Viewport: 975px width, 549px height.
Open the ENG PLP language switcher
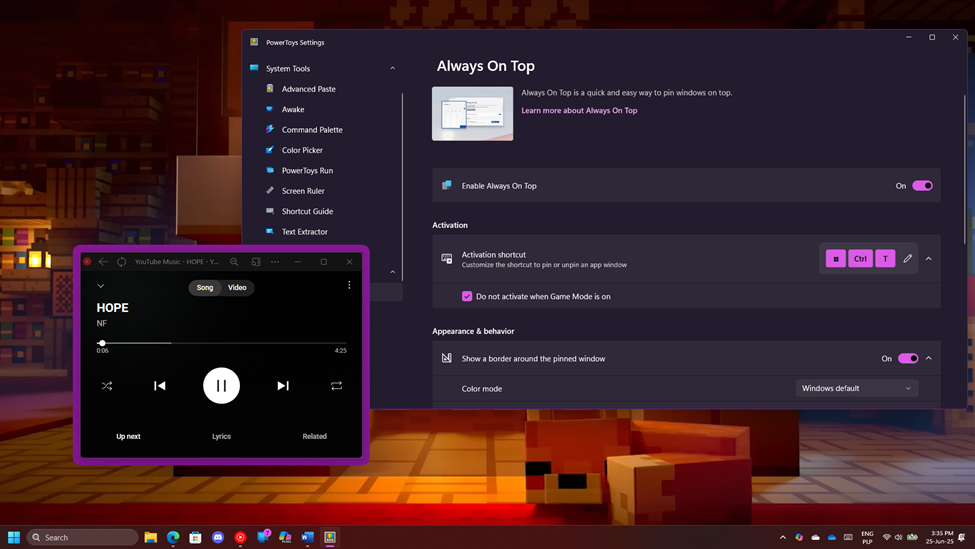pyautogui.click(x=867, y=538)
